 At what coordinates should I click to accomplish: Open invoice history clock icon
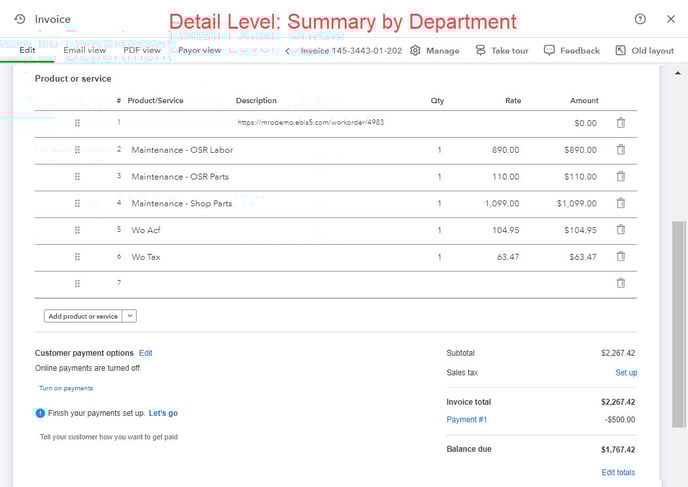click(x=20, y=19)
